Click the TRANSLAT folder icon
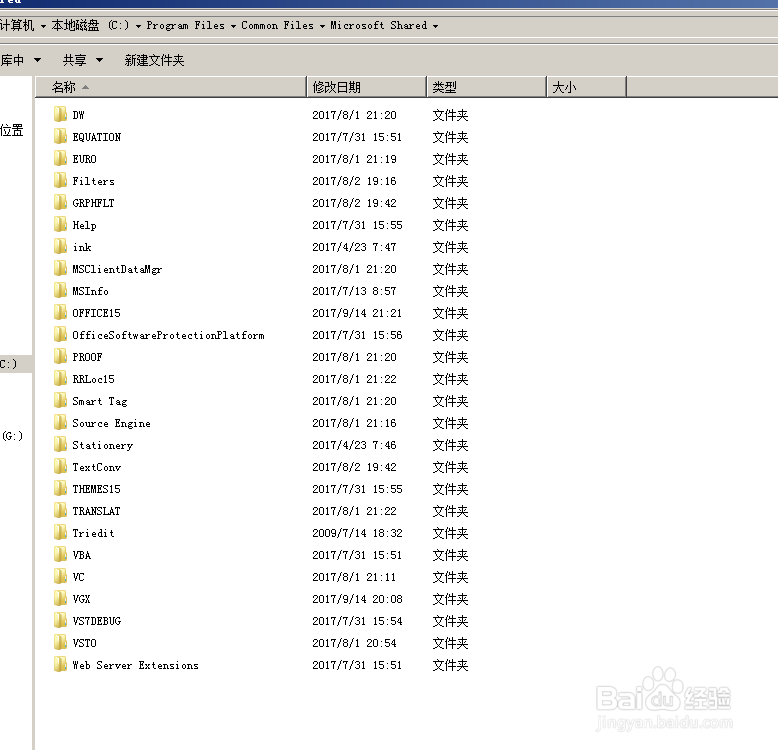778x750 pixels. pos(60,510)
